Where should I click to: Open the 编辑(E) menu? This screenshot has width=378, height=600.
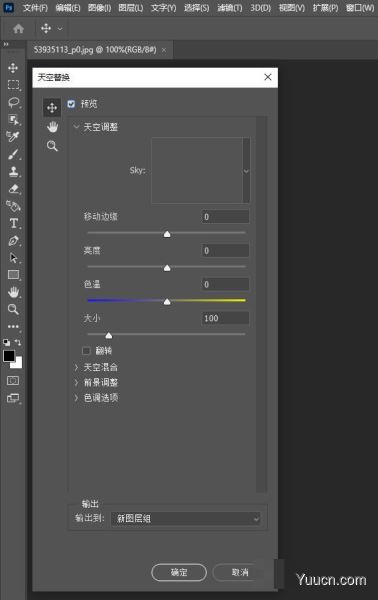tap(68, 8)
